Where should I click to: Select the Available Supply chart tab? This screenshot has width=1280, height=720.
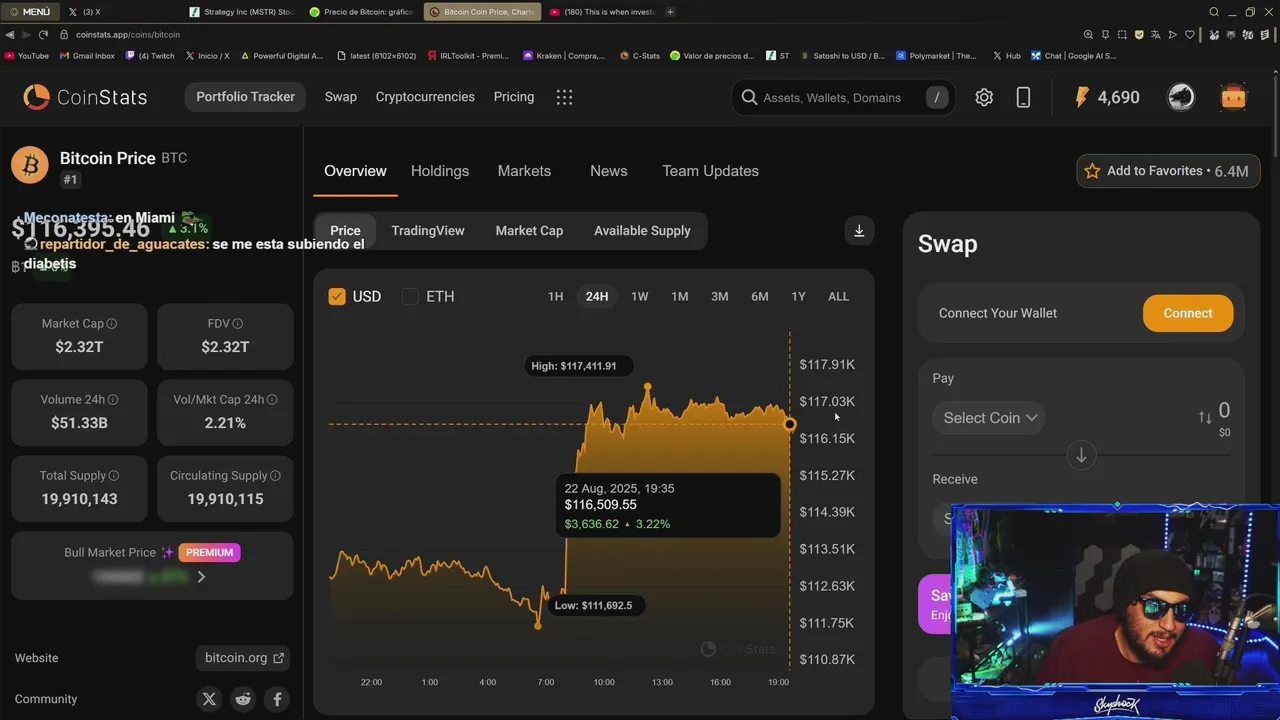642,231
